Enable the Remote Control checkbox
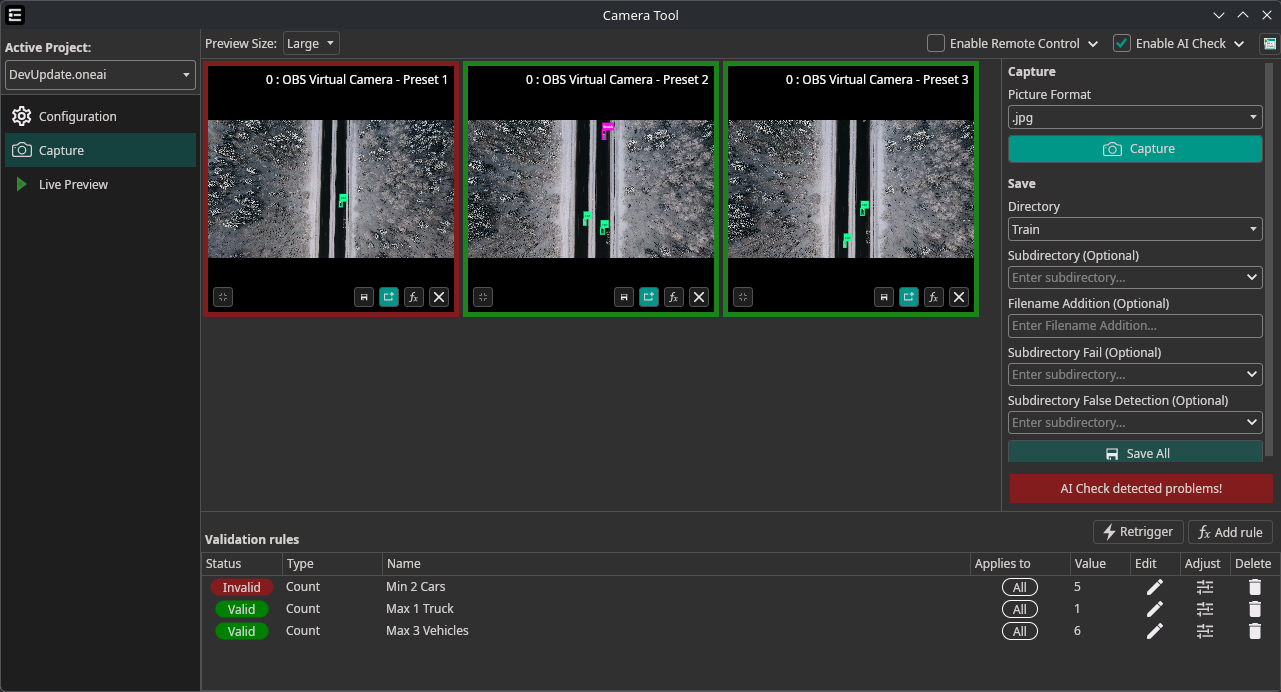Viewport: 1281px width, 692px height. coord(936,43)
